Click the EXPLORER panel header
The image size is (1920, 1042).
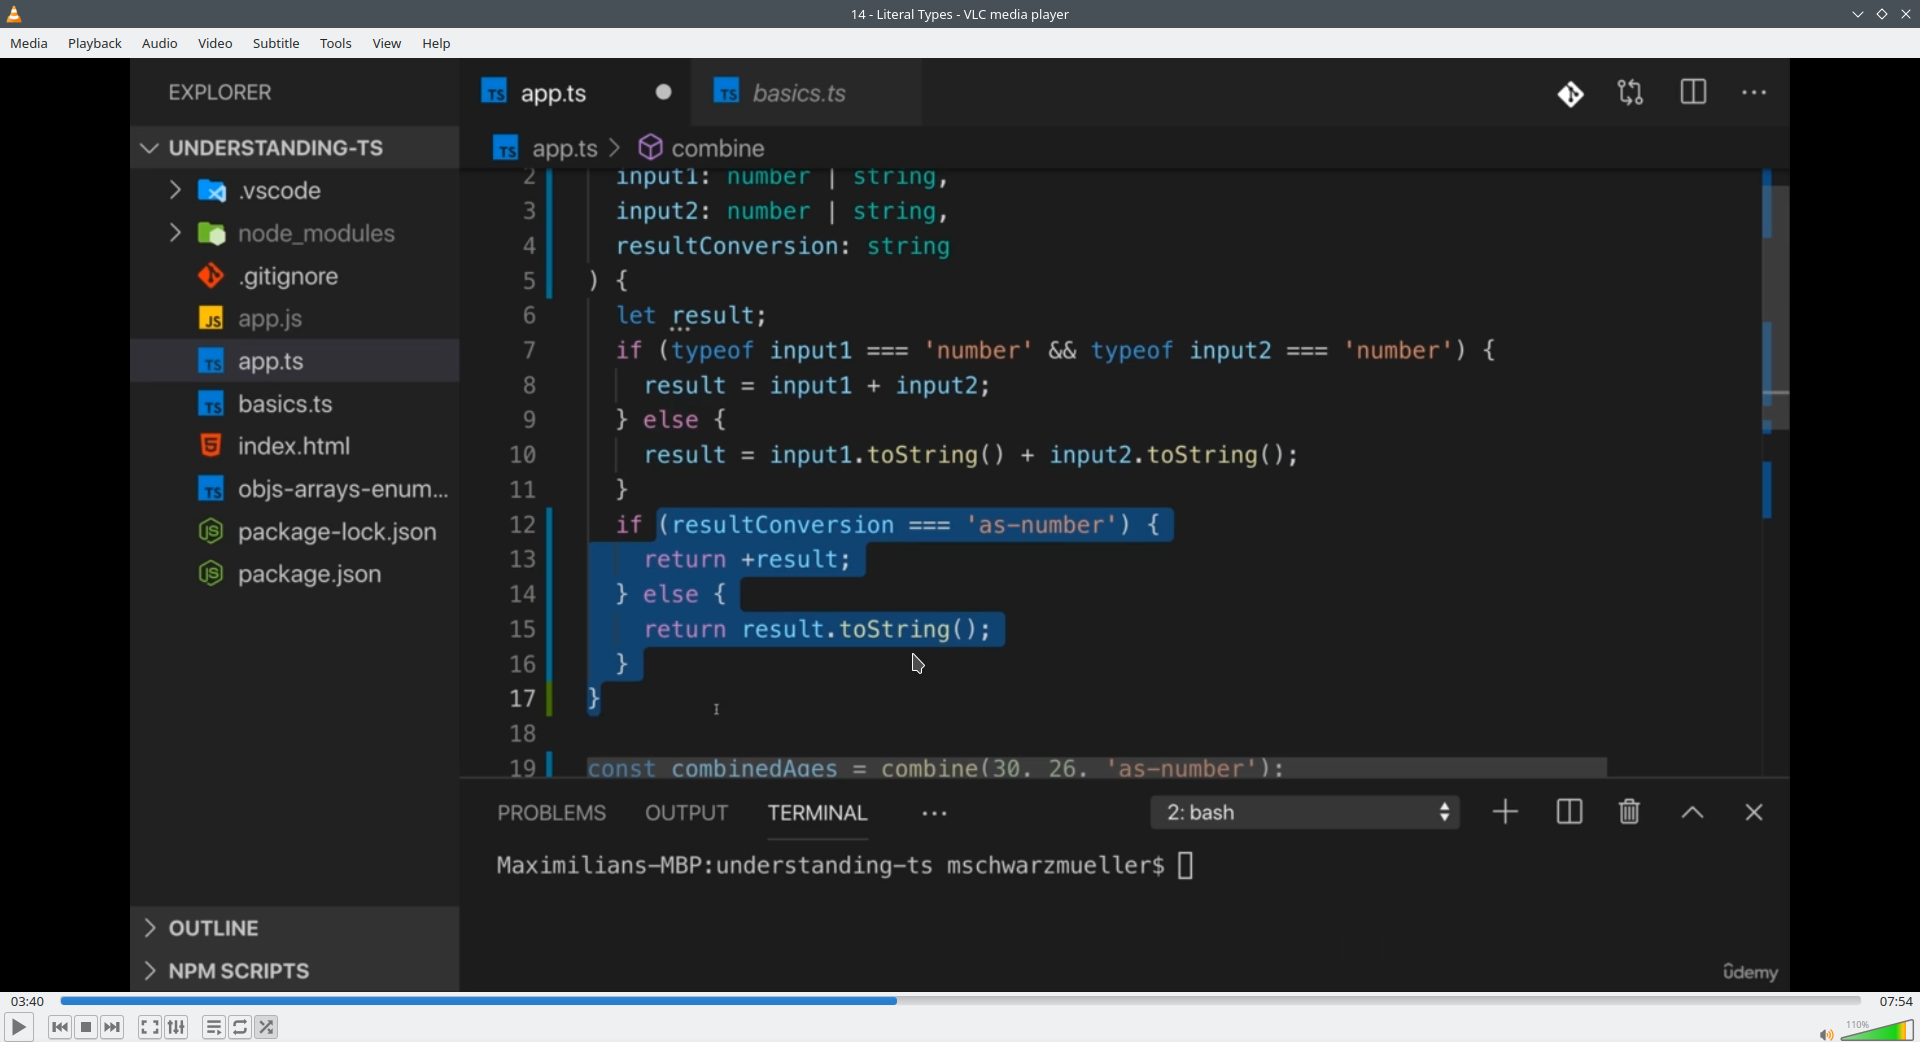click(219, 93)
